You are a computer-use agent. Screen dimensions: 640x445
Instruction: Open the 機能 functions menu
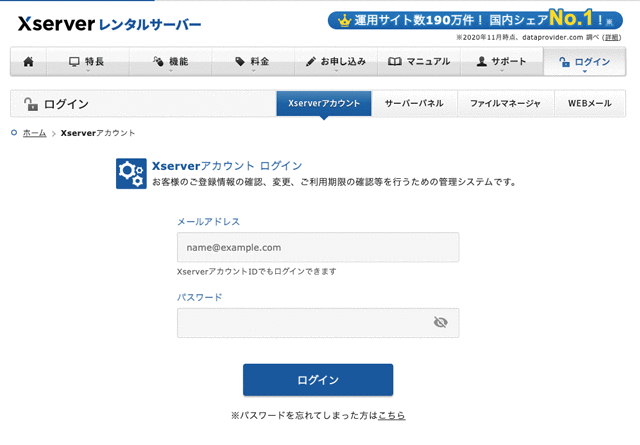pyautogui.click(x=171, y=62)
